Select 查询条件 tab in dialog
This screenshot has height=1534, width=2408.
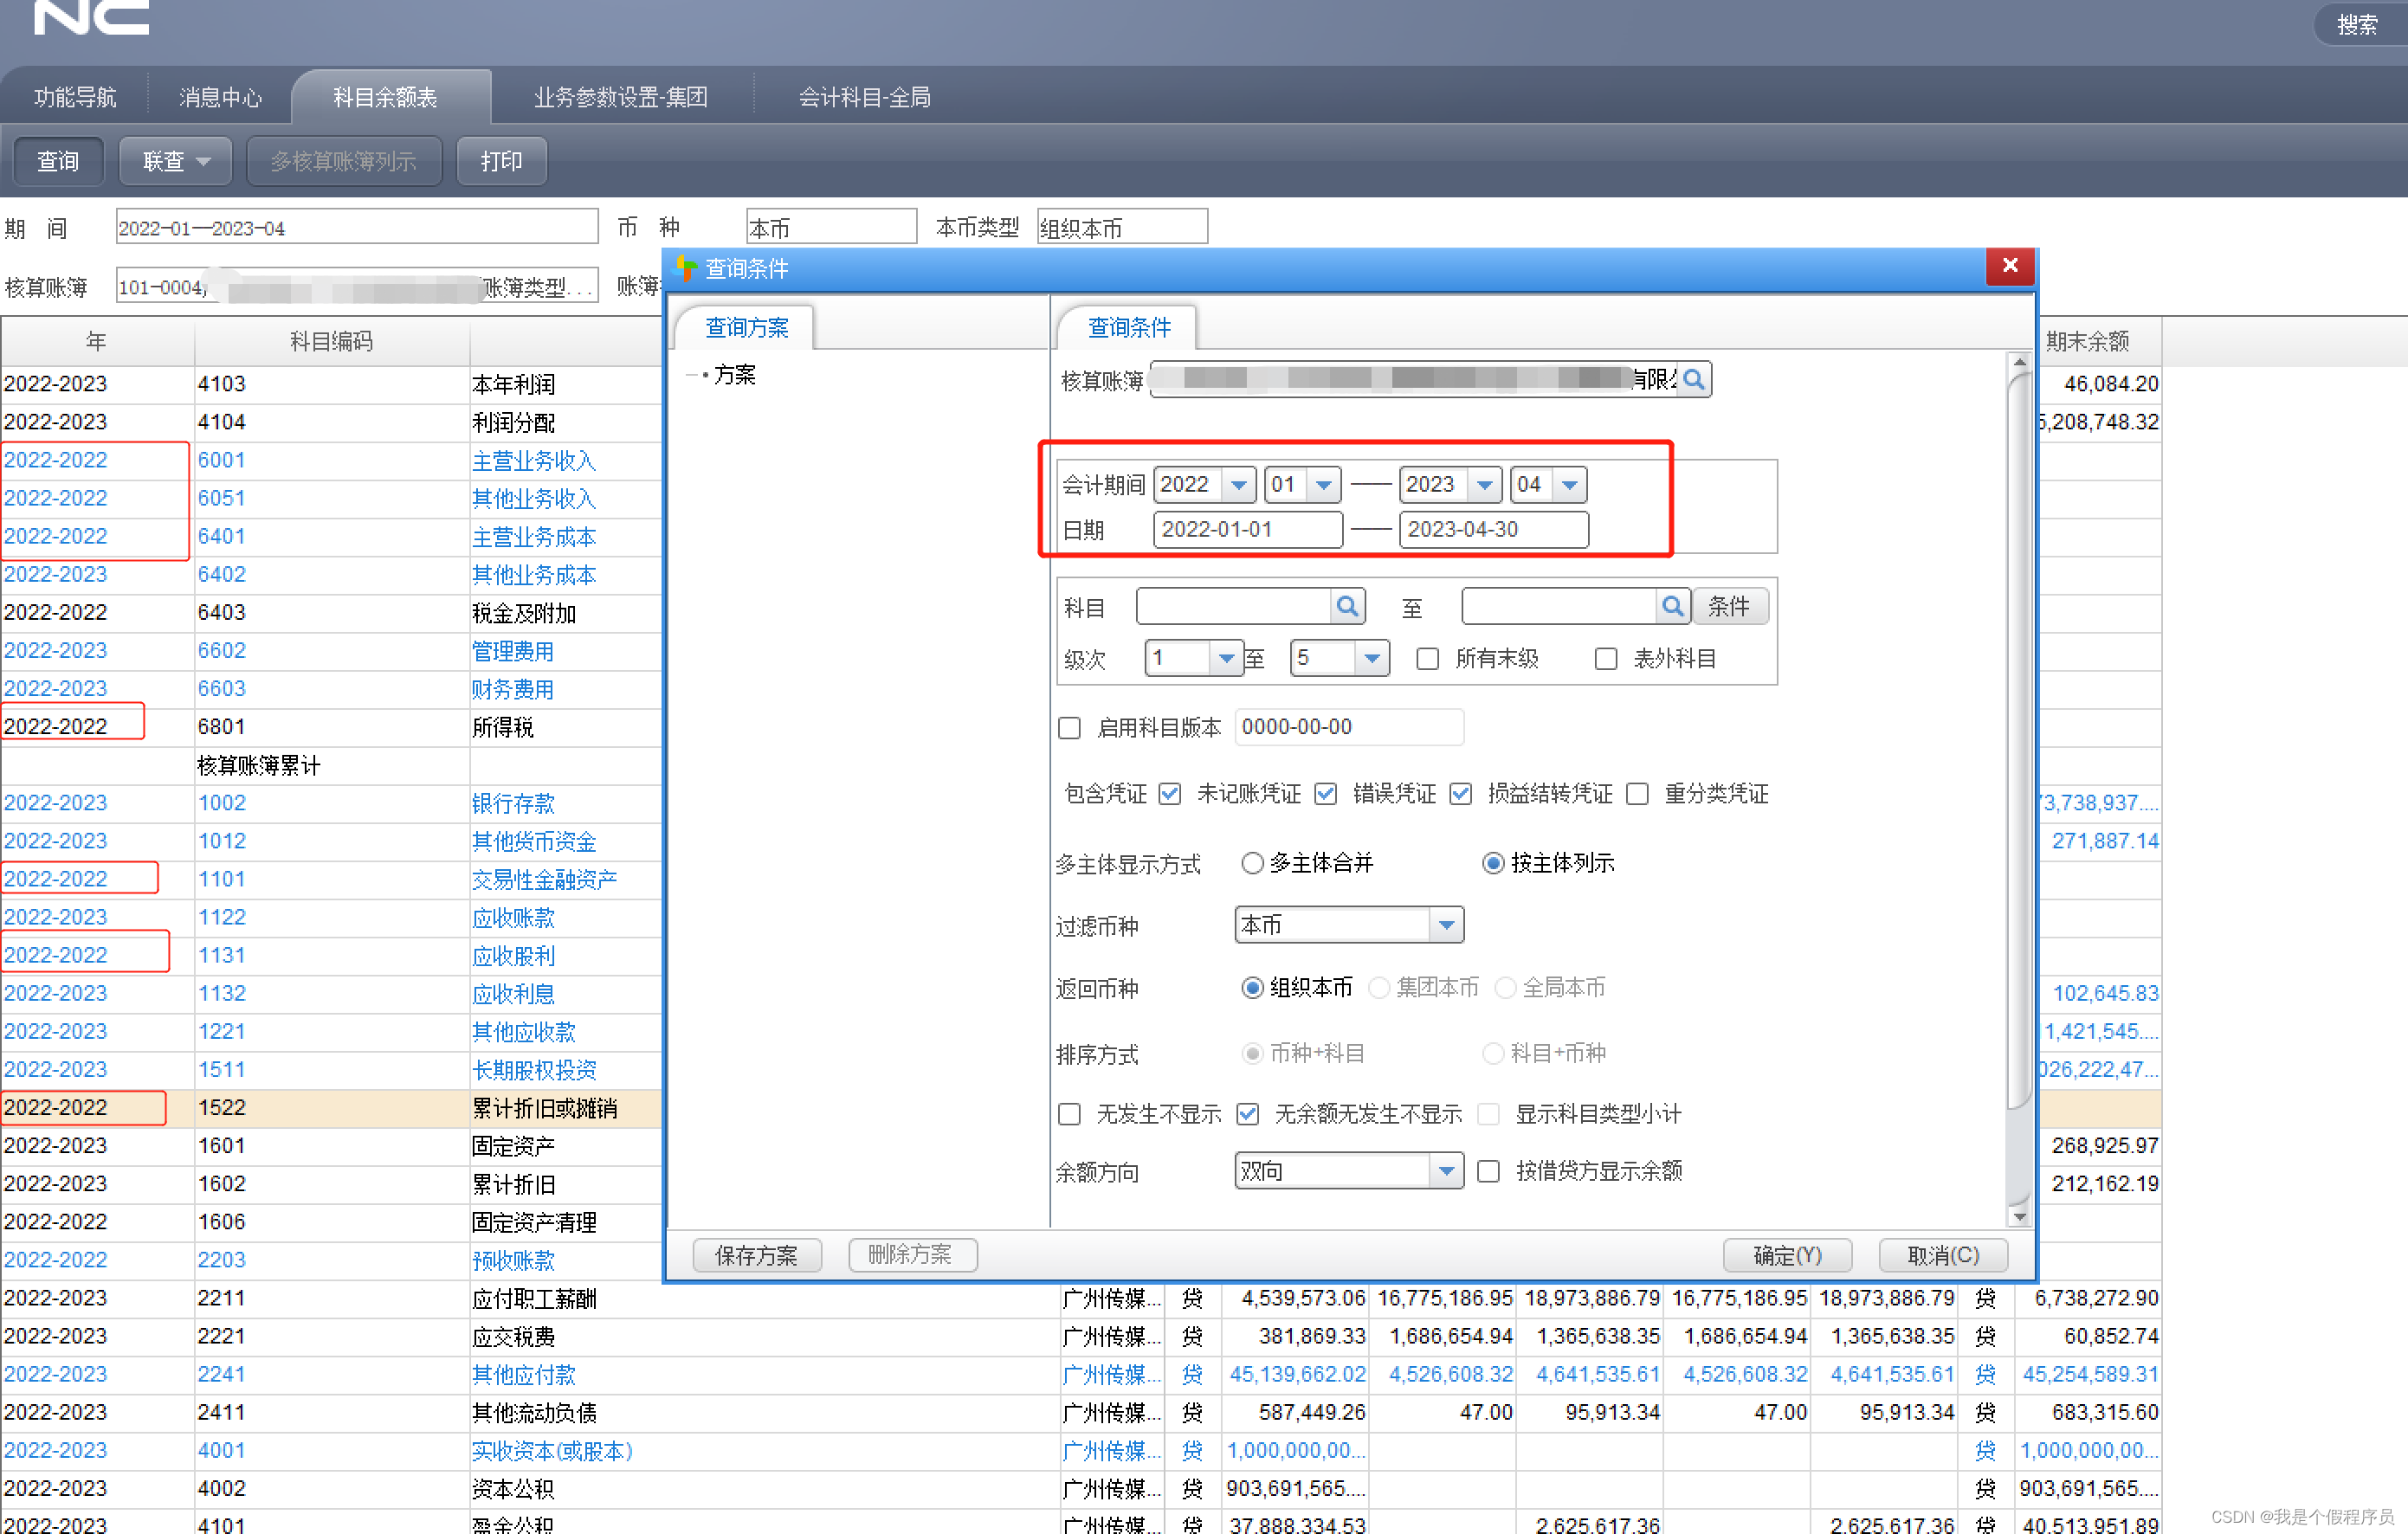(1129, 328)
